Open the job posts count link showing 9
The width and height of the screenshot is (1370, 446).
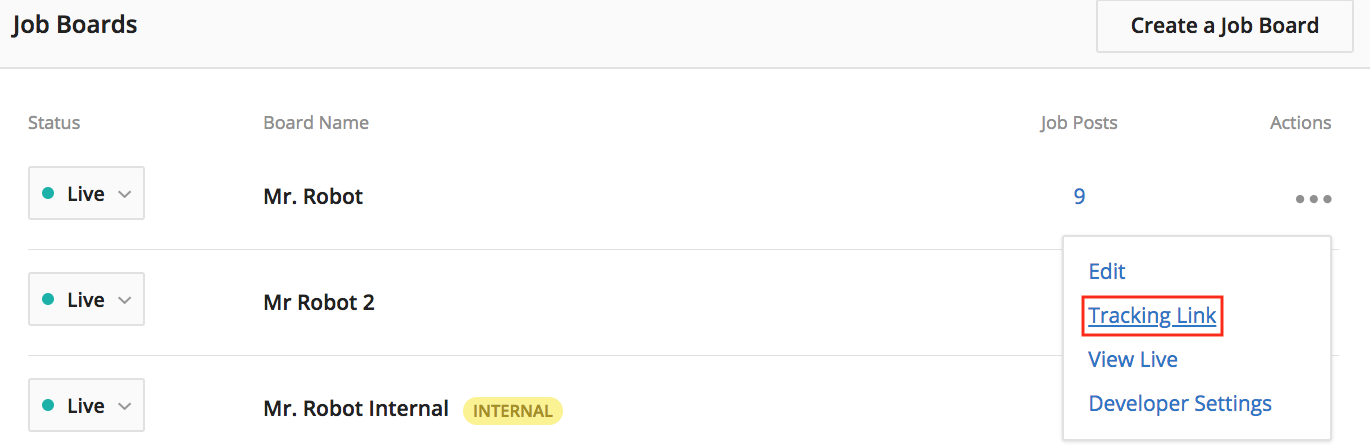point(1079,196)
